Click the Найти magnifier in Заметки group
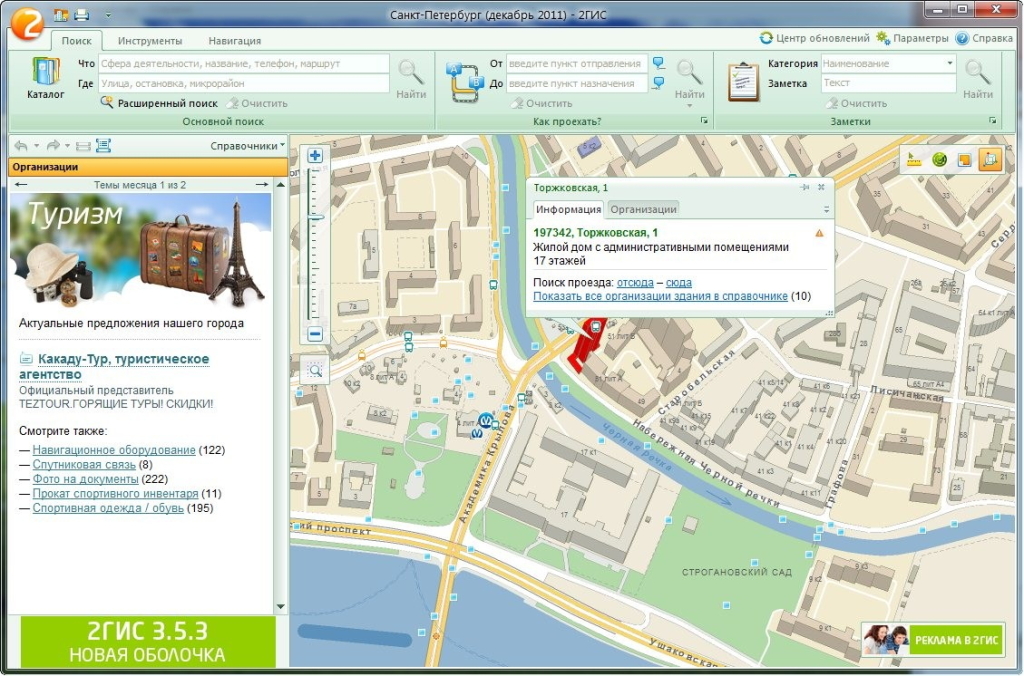Viewport: 1024px width, 676px height. 978,79
